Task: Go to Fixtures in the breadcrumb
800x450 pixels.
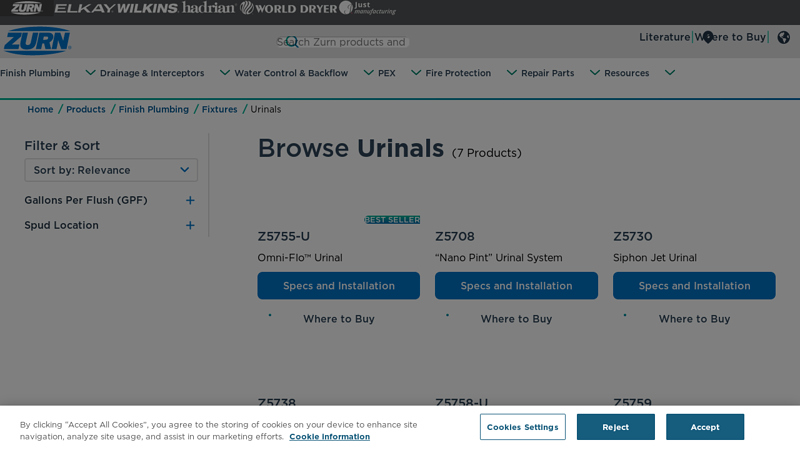Action: point(219,109)
